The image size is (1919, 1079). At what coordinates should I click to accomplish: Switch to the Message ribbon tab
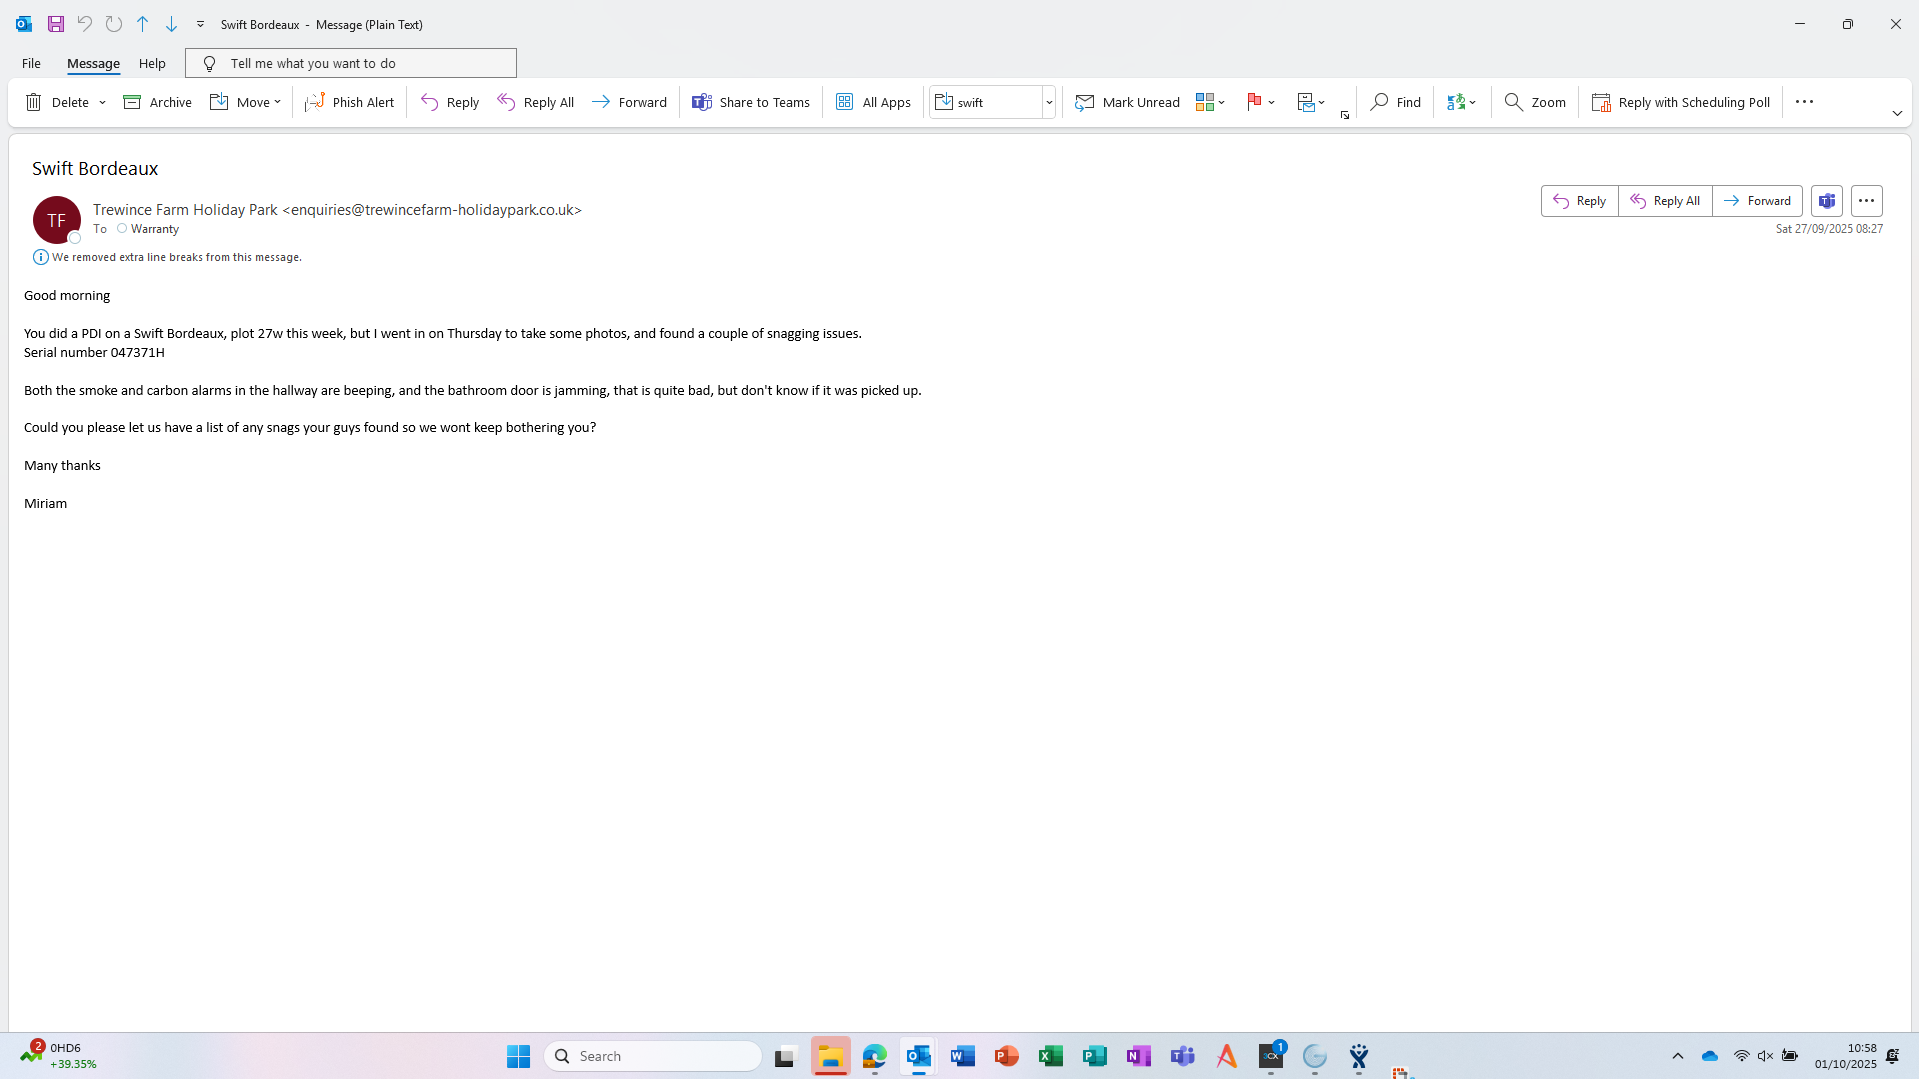pyautogui.click(x=93, y=63)
